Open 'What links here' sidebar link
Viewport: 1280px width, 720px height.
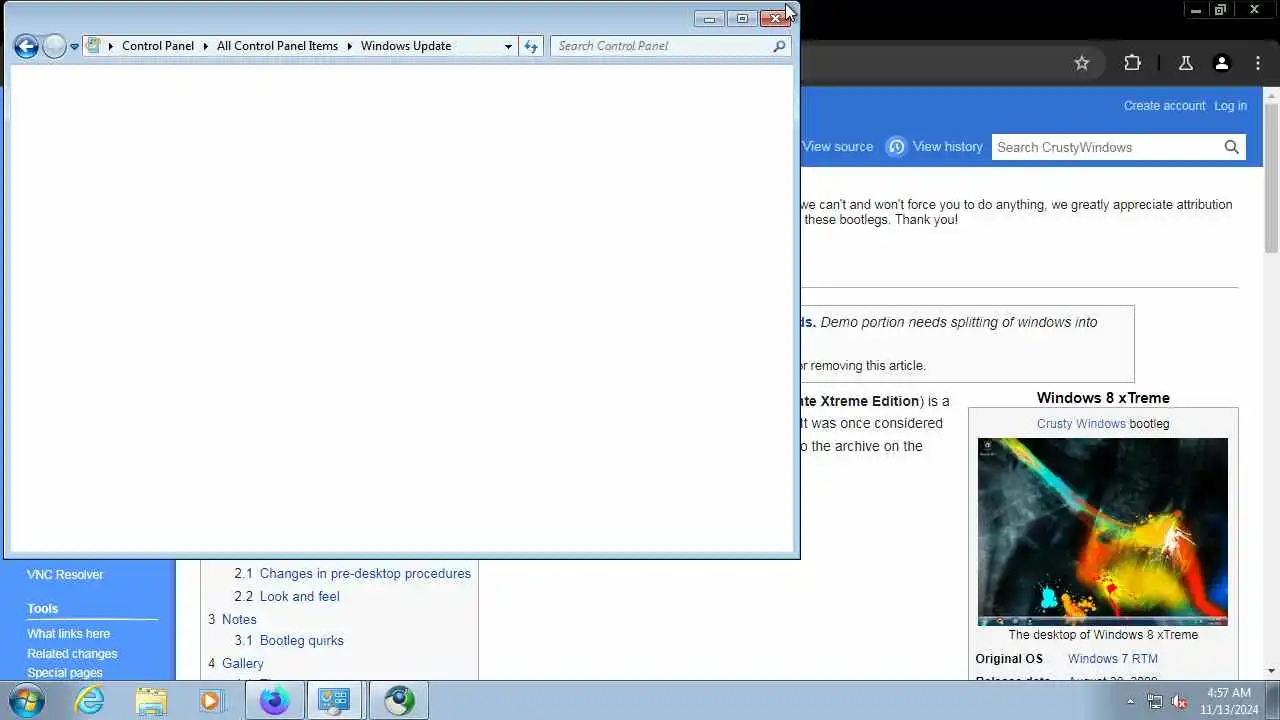pos(68,634)
